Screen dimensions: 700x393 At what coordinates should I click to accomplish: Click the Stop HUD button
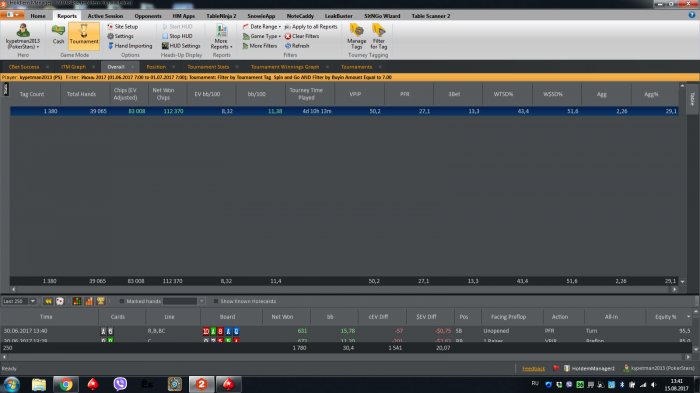click(x=177, y=36)
